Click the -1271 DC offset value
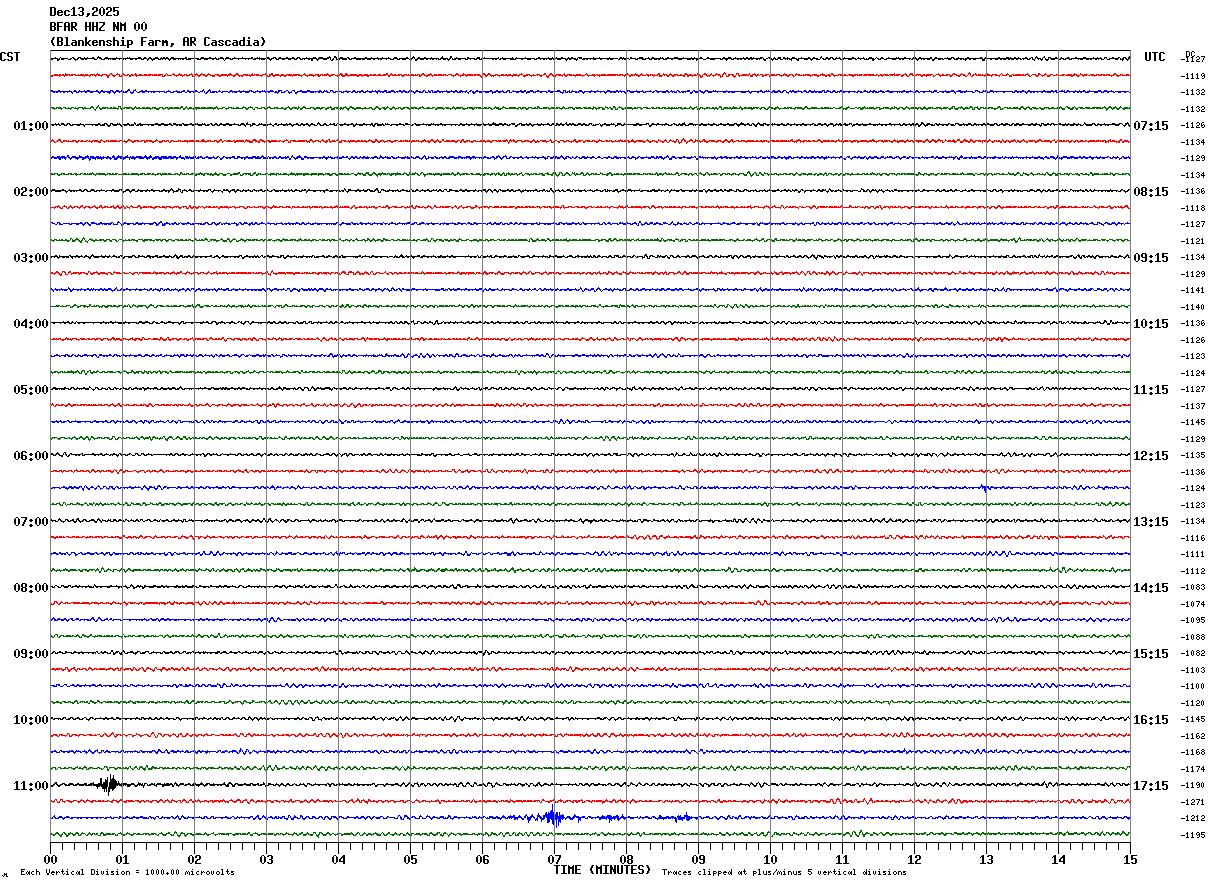Screen dimensions: 1210x886 click(x=1193, y=802)
